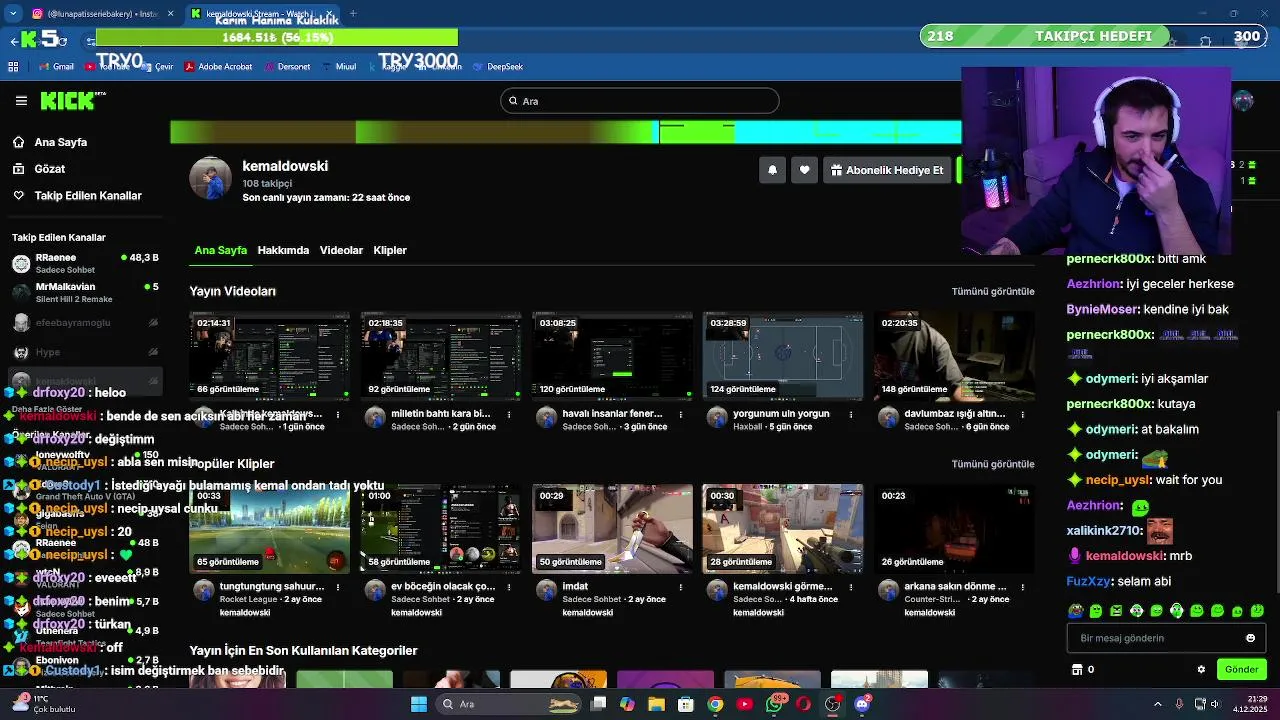
Task: Open the efeebayramoglu offline channel
Action: pos(85,323)
